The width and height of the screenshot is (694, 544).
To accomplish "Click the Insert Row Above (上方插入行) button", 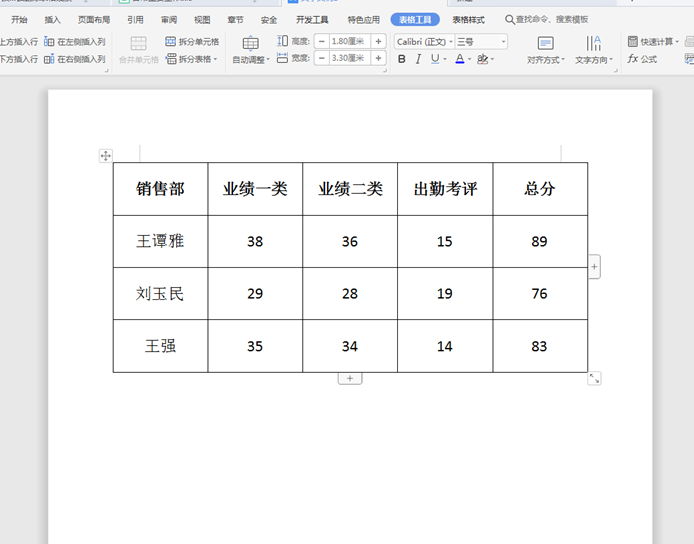I will pyautogui.click(x=19, y=42).
